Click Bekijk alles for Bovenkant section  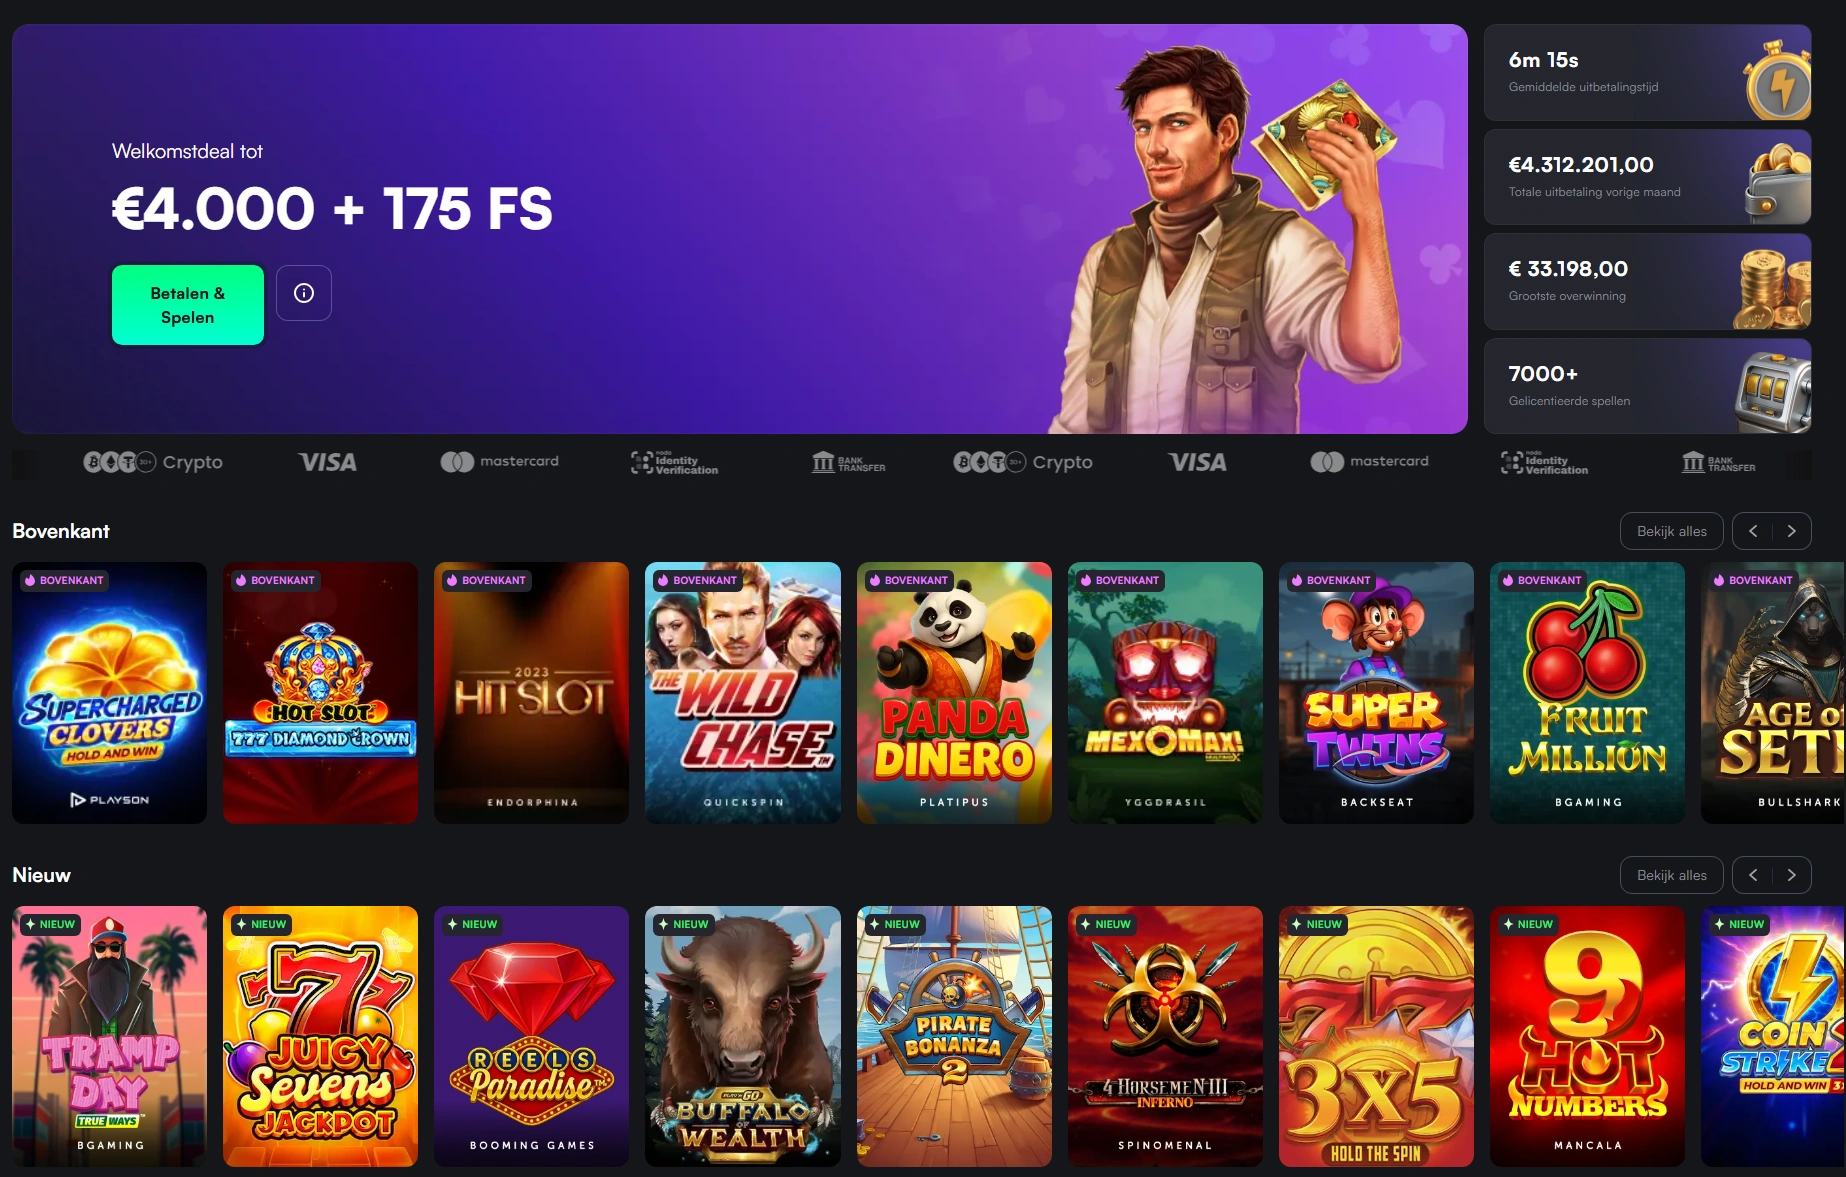[1671, 531]
